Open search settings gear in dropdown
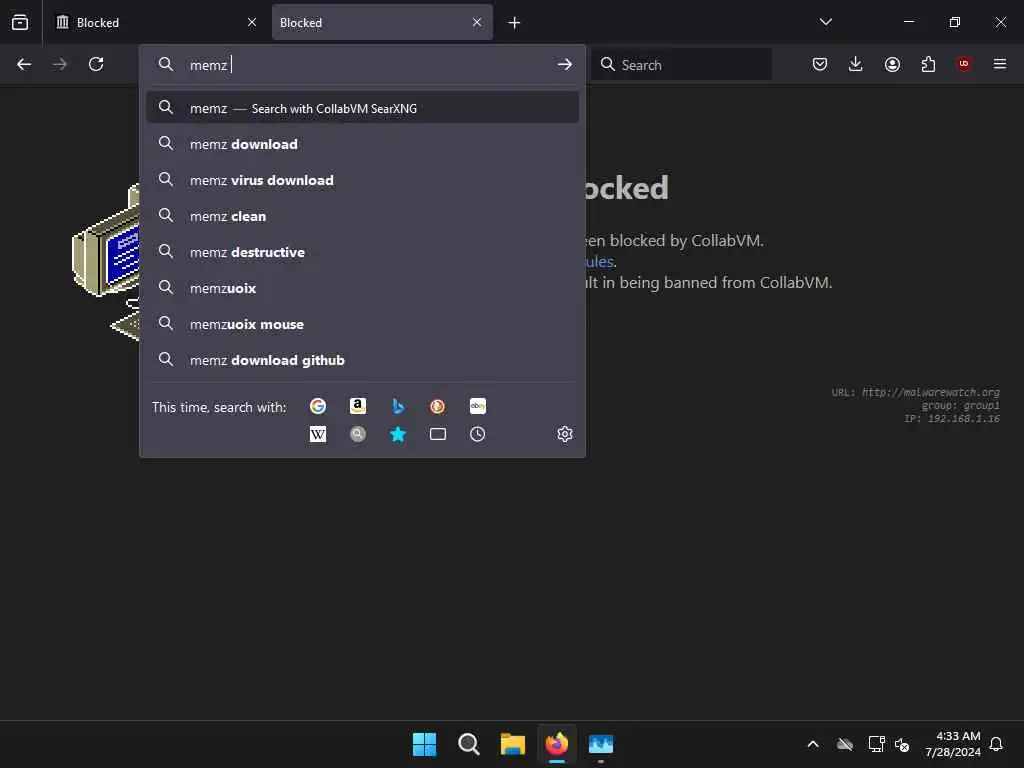Viewport: 1024px width, 768px height. pos(565,434)
